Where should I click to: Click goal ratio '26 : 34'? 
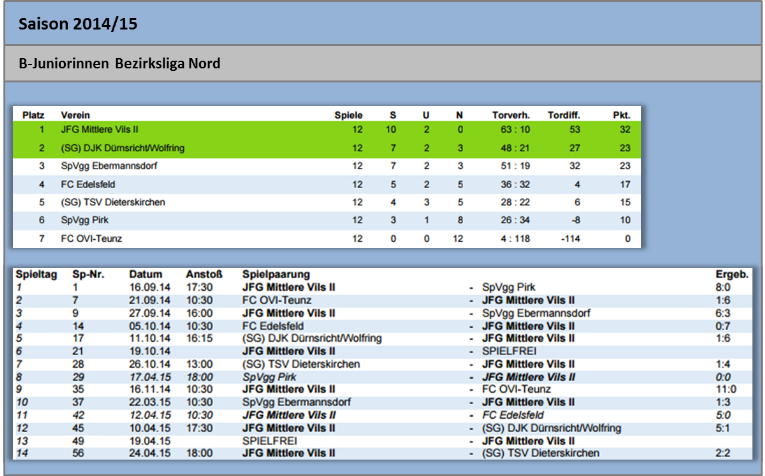pyautogui.click(x=515, y=220)
